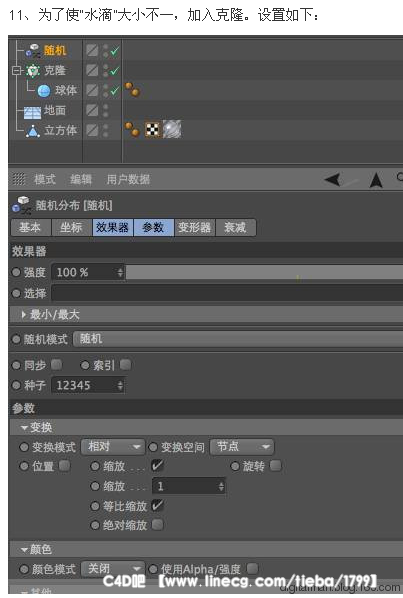Click the layer square icon on 地面 row
This screenshot has width=403, height=598.
click(x=92, y=110)
